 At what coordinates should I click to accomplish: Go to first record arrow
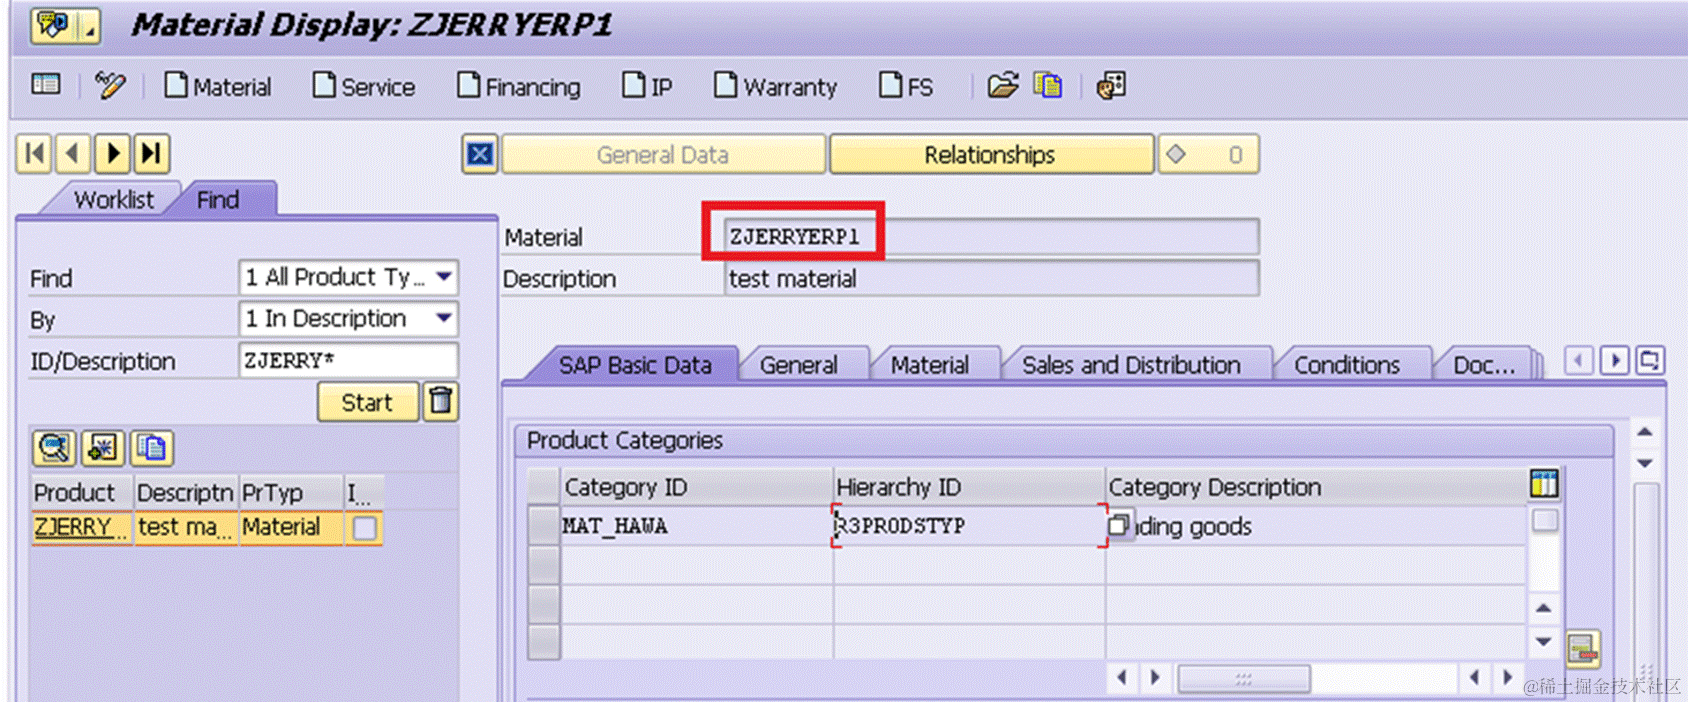(34, 153)
